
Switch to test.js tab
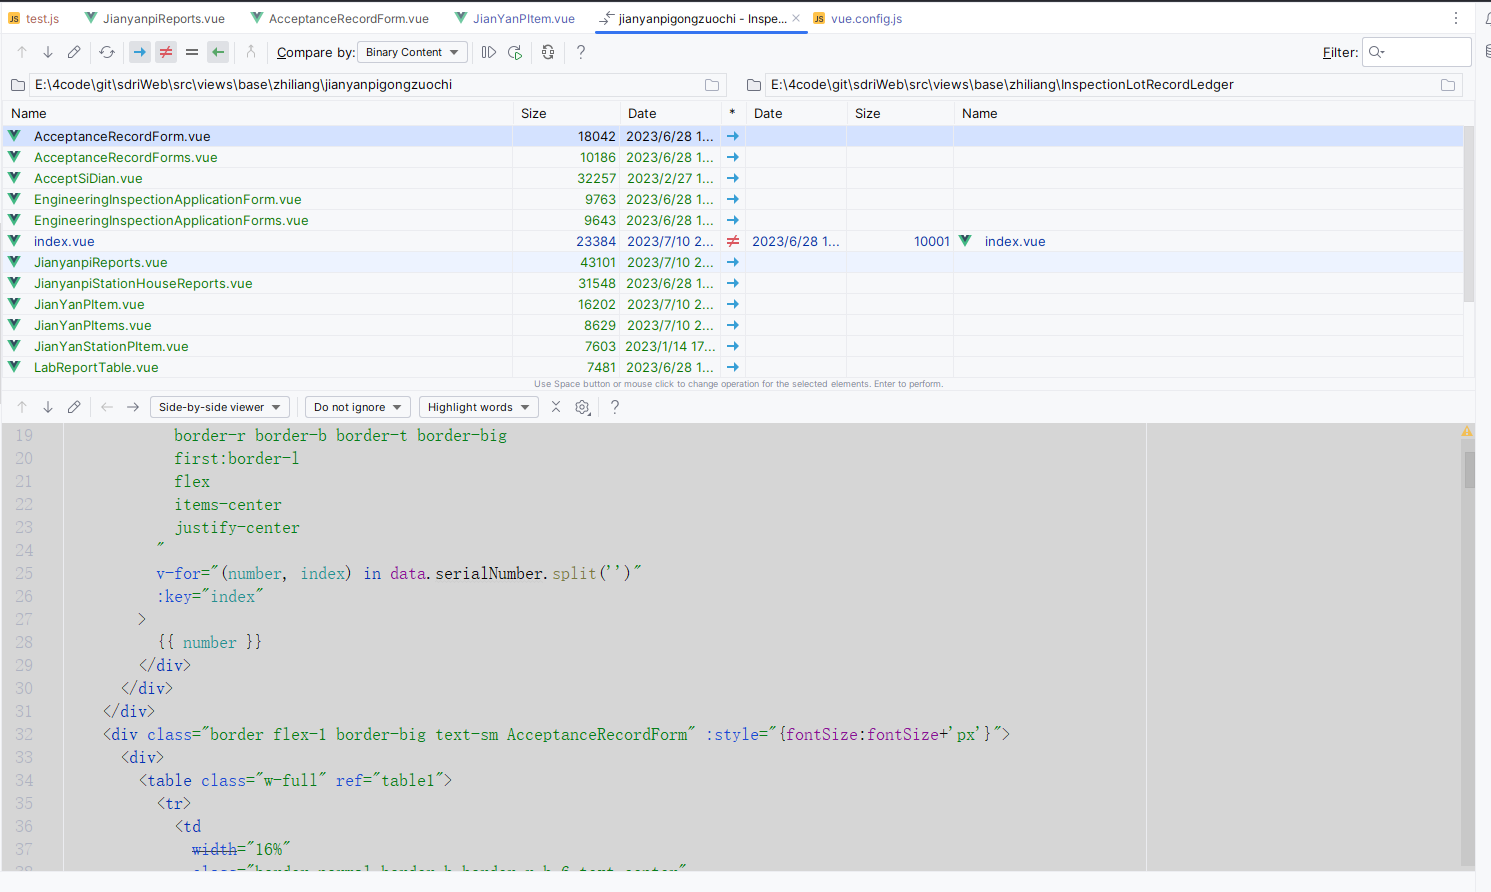coord(34,18)
